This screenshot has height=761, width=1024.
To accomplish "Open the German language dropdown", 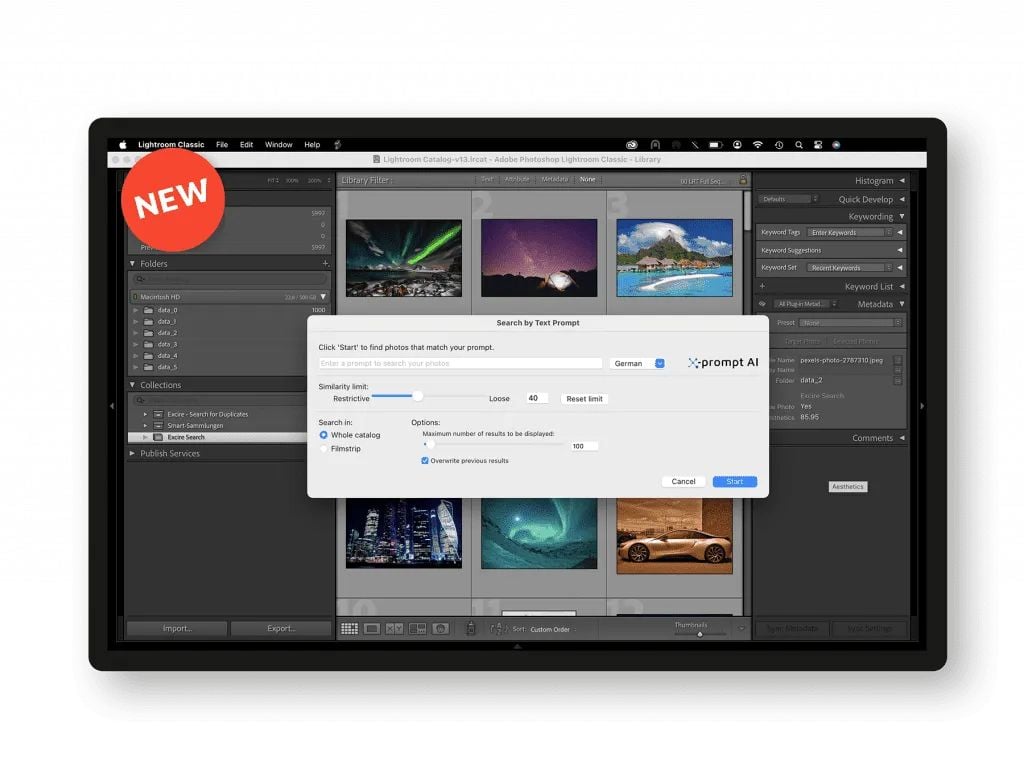I will click(x=639, y=363).
